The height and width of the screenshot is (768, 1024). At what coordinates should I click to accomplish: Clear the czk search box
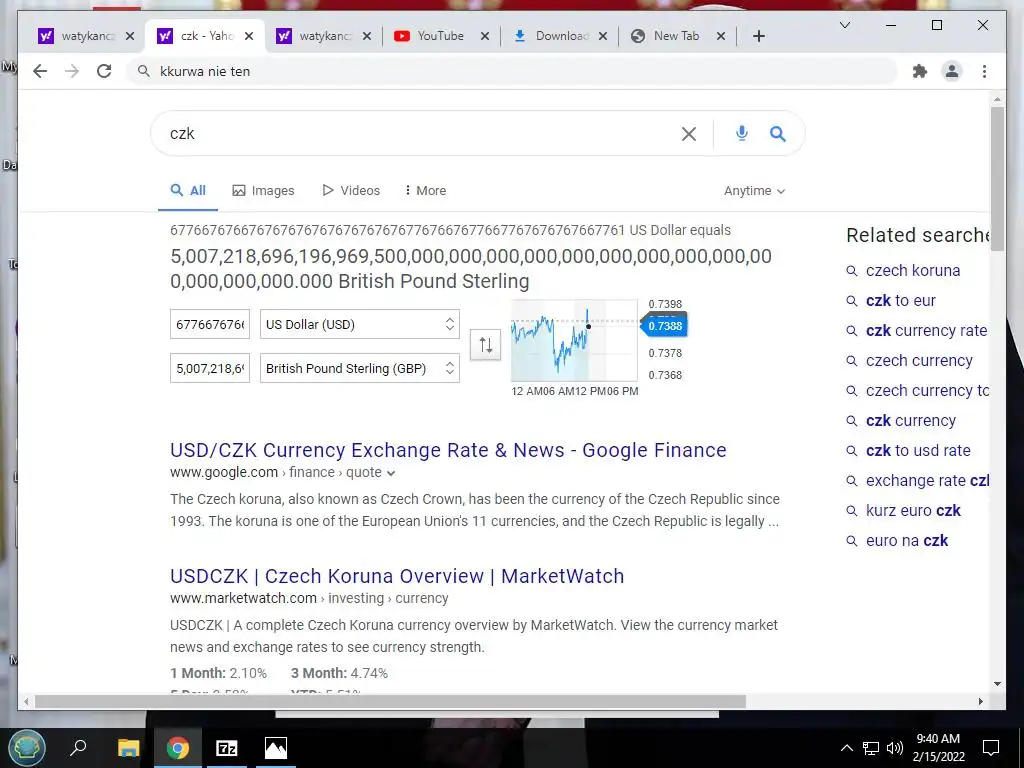pyautogui.click(x=688, y=134)
